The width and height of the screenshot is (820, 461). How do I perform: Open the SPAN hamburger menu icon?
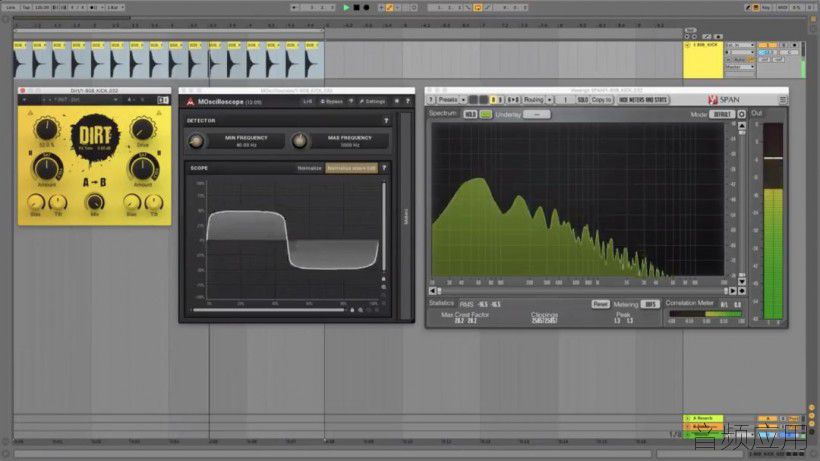click(783, 99)
